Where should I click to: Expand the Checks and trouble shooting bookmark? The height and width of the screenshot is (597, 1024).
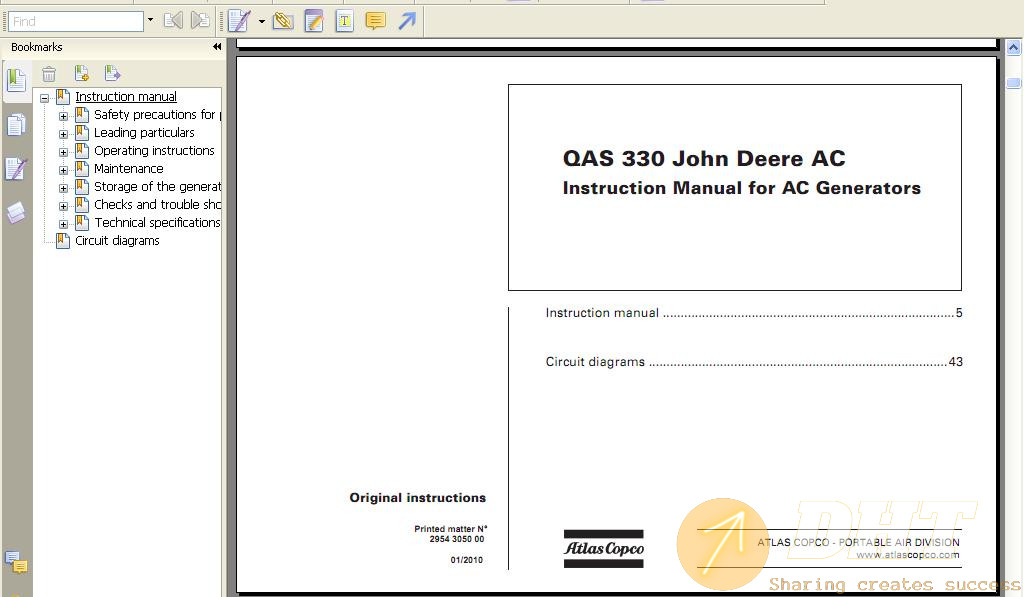(x=63, y=206)
